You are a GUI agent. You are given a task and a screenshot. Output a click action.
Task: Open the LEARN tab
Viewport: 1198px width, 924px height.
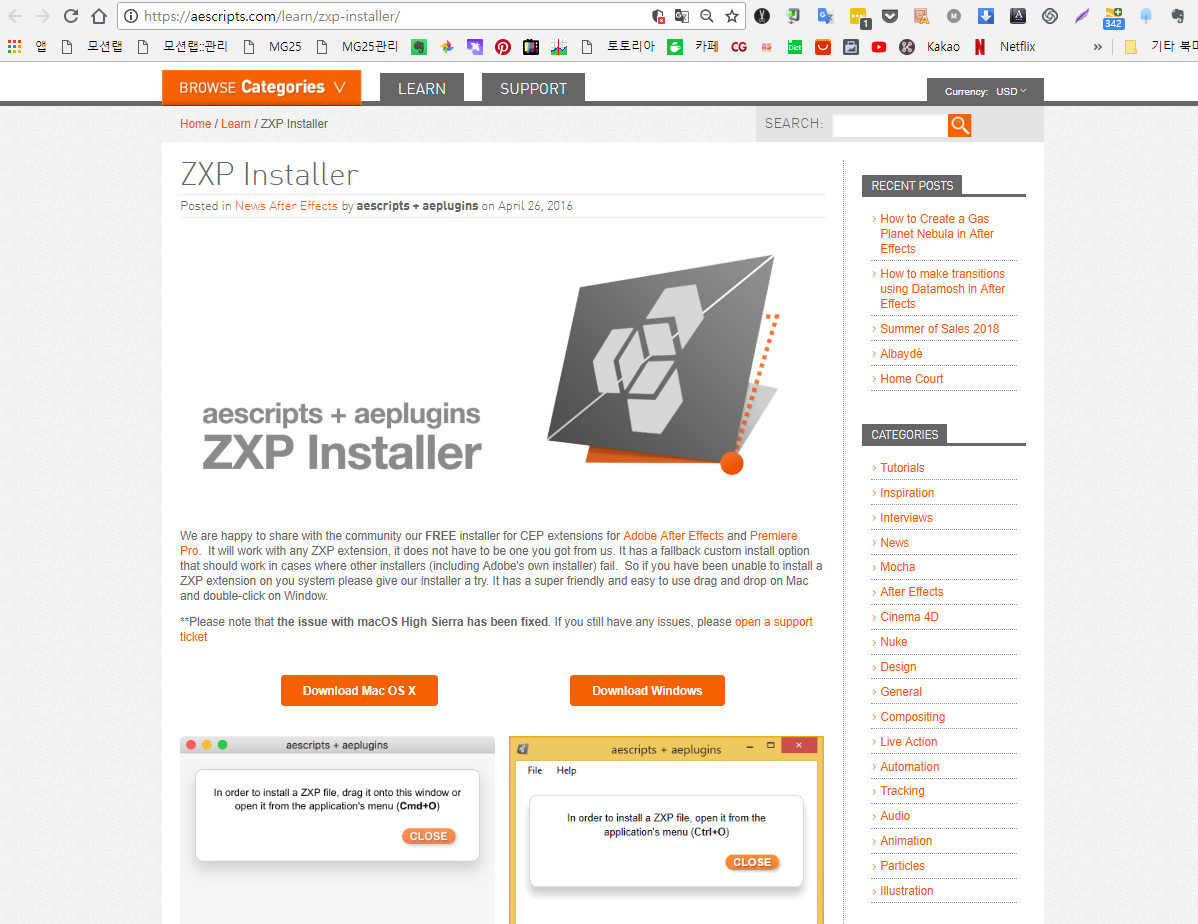(422, 89)
